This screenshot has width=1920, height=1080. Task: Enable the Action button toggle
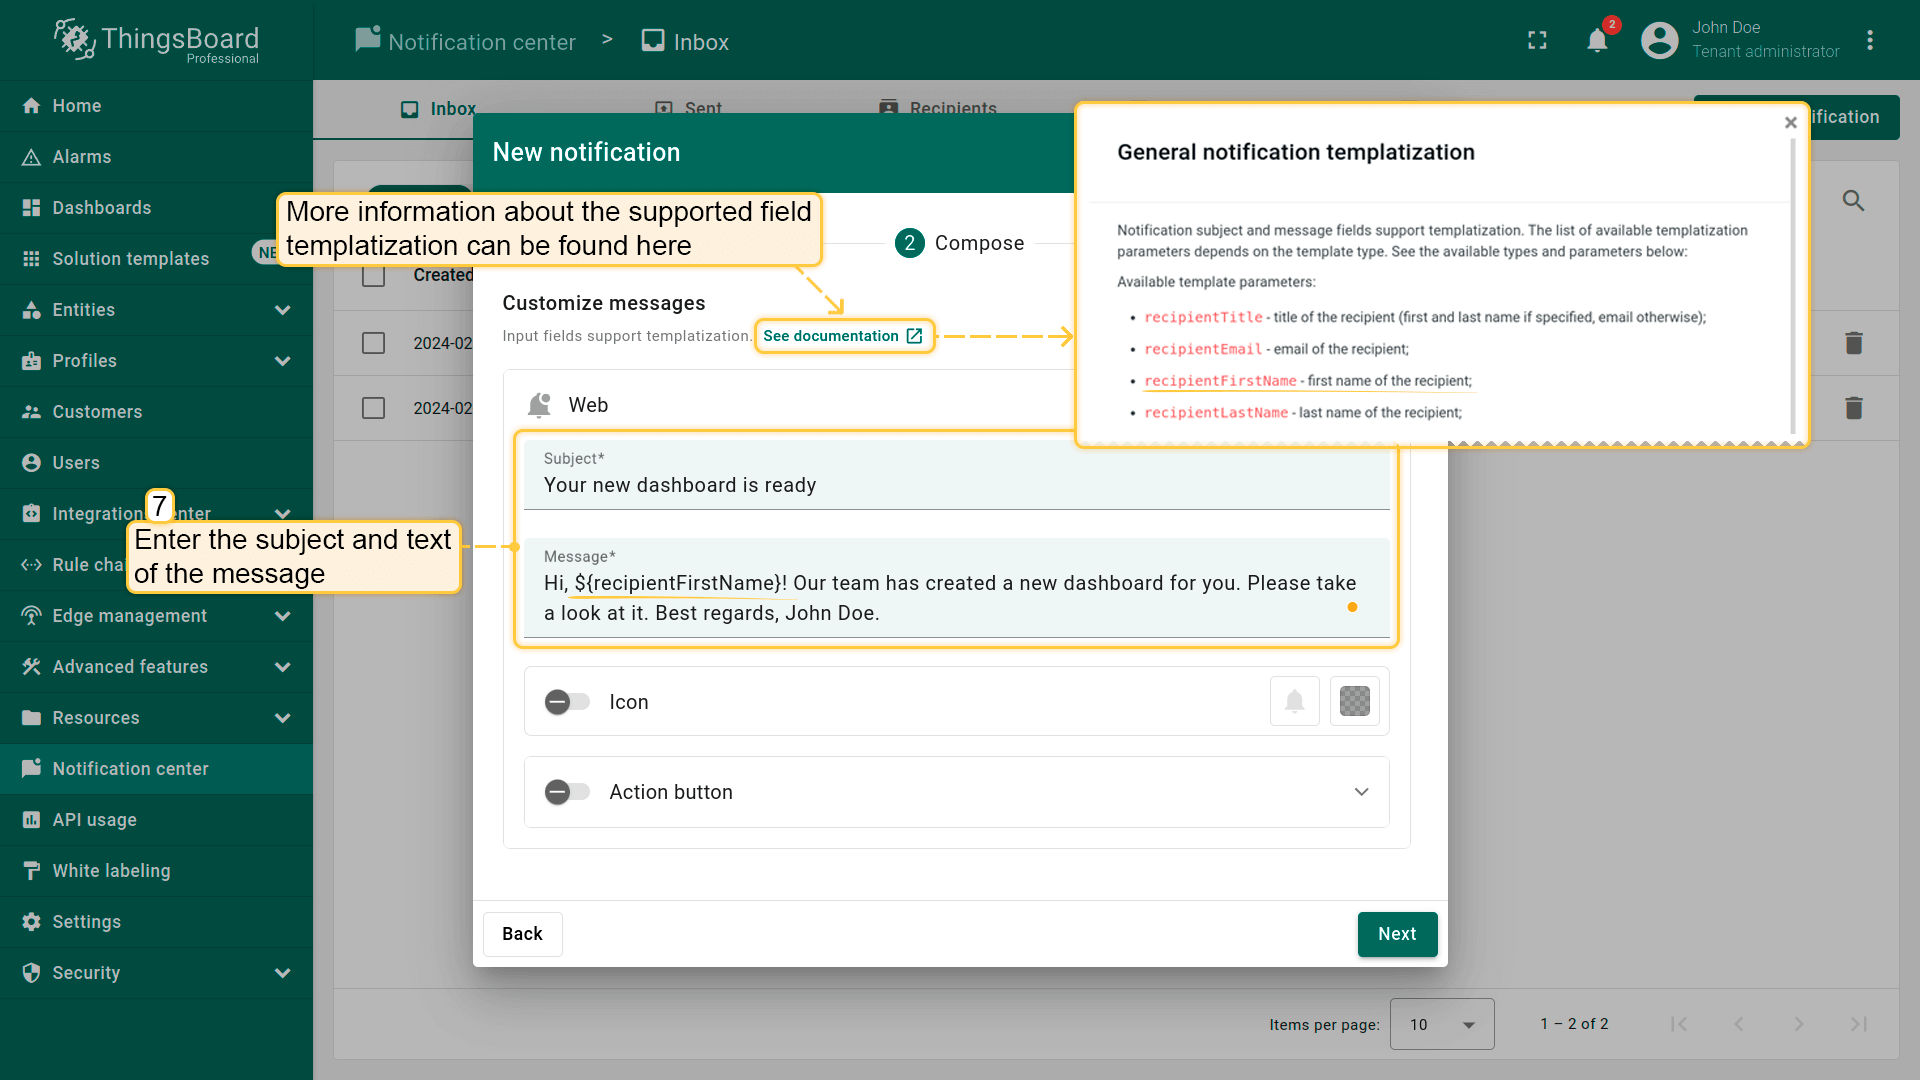(567, 792)
